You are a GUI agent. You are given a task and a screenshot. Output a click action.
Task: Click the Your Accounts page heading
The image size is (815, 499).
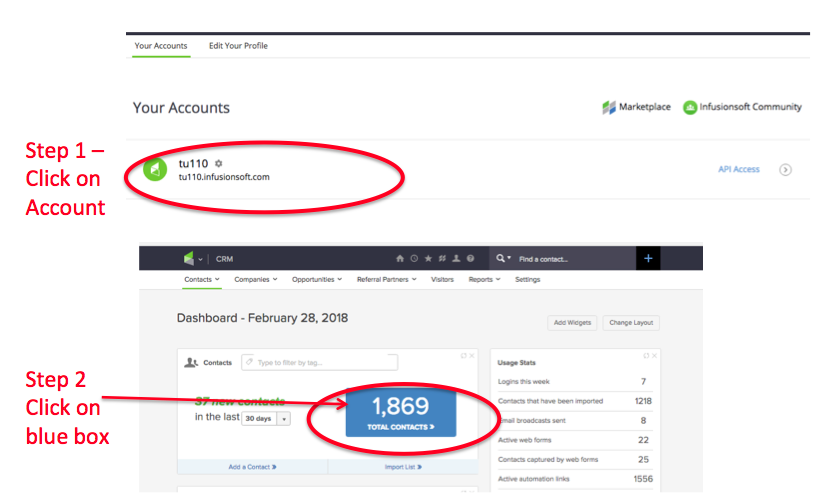click(181, 108)
